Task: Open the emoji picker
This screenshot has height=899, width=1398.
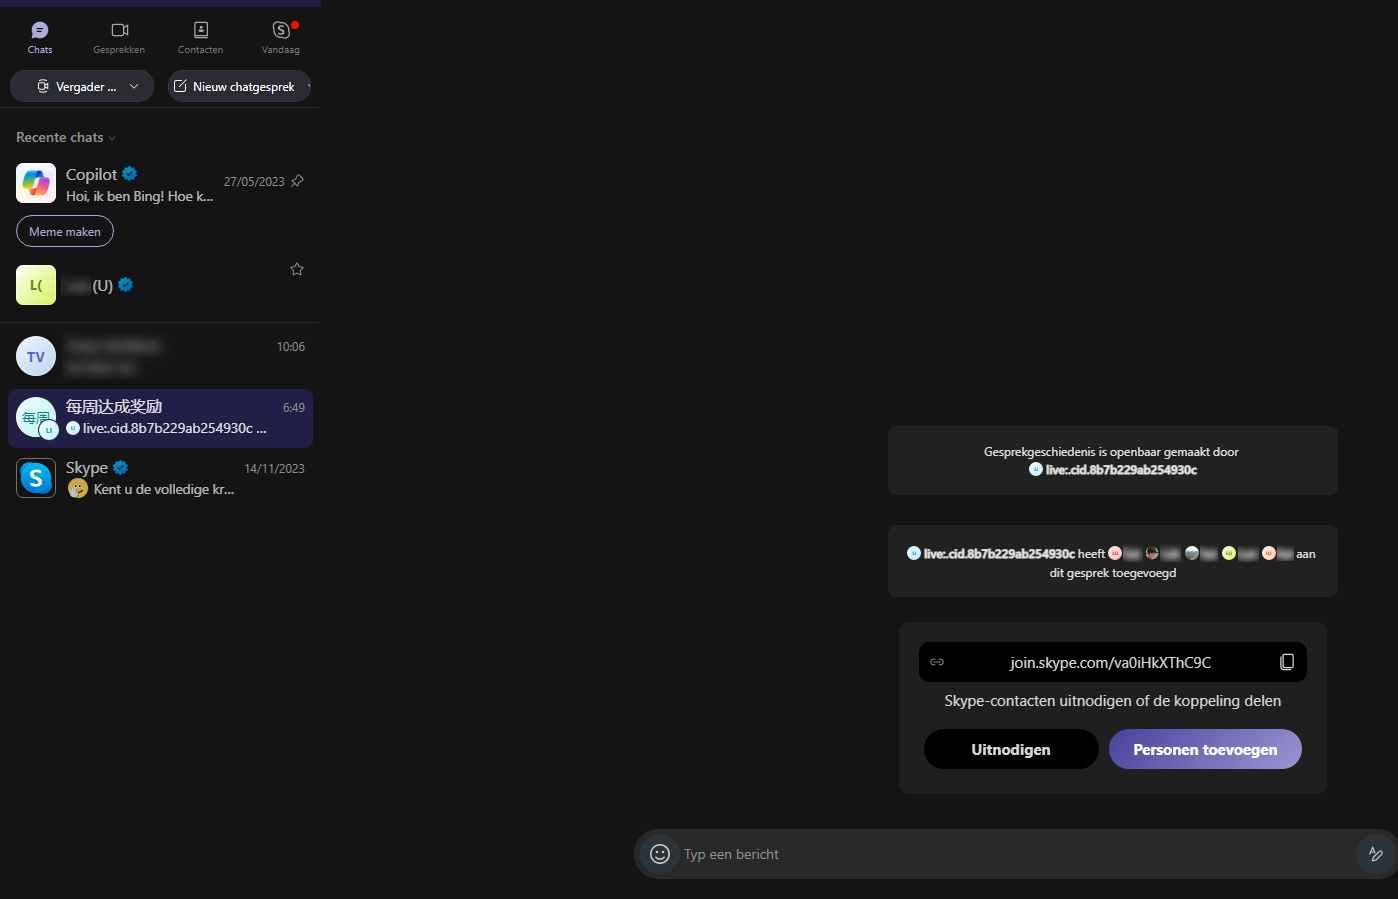Action: [660, 854]
